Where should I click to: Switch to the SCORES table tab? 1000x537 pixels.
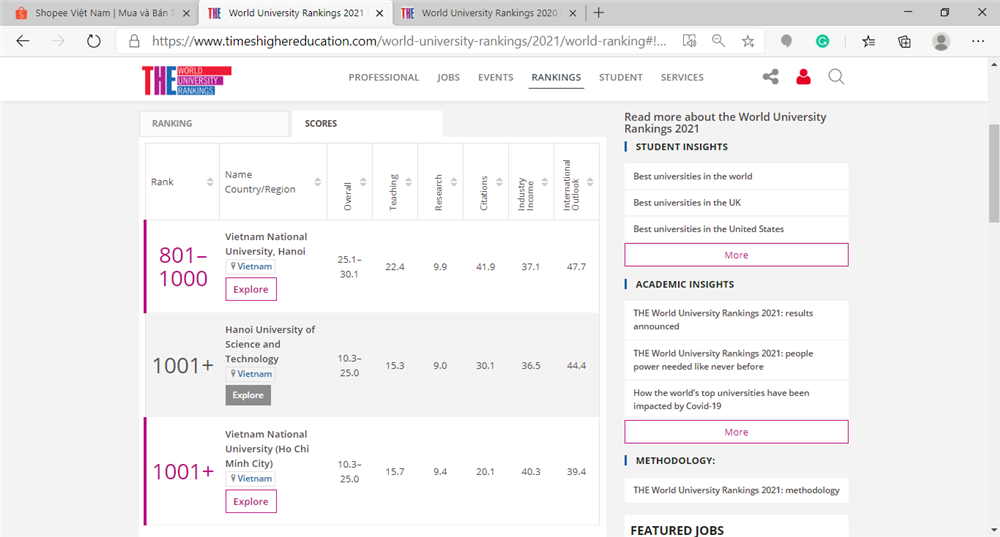(366, 124)
